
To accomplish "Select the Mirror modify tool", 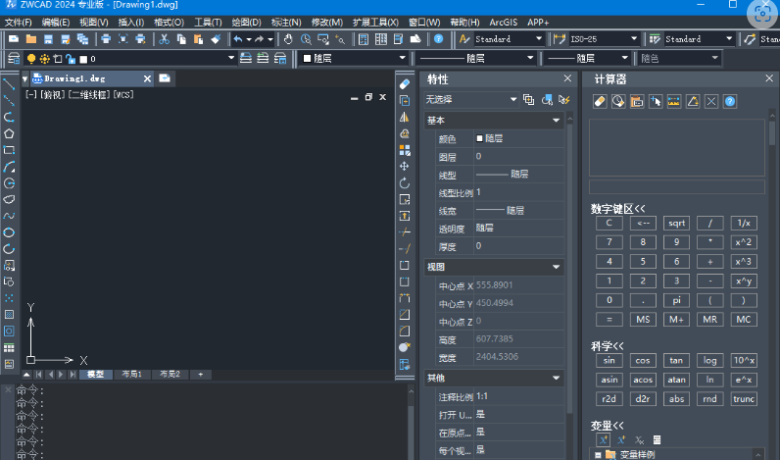I will (405, 117).
